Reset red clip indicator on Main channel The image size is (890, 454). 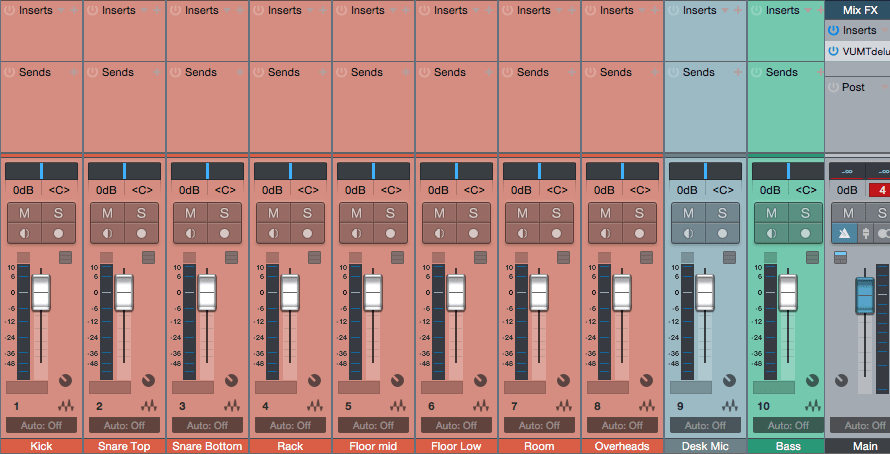(879, 190)
